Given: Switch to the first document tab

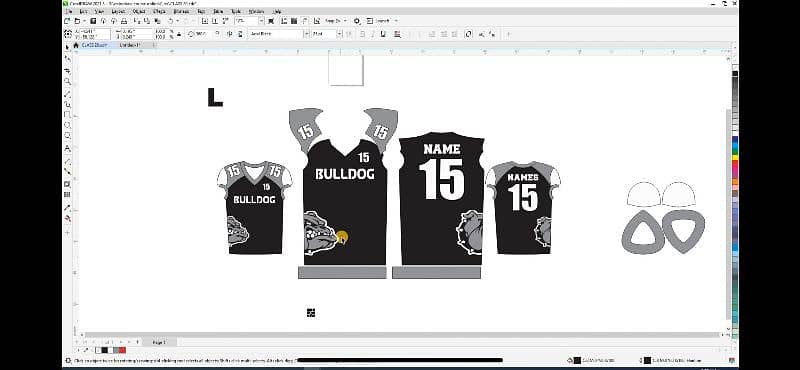Looking at the screenshot, I should point(95,45).
